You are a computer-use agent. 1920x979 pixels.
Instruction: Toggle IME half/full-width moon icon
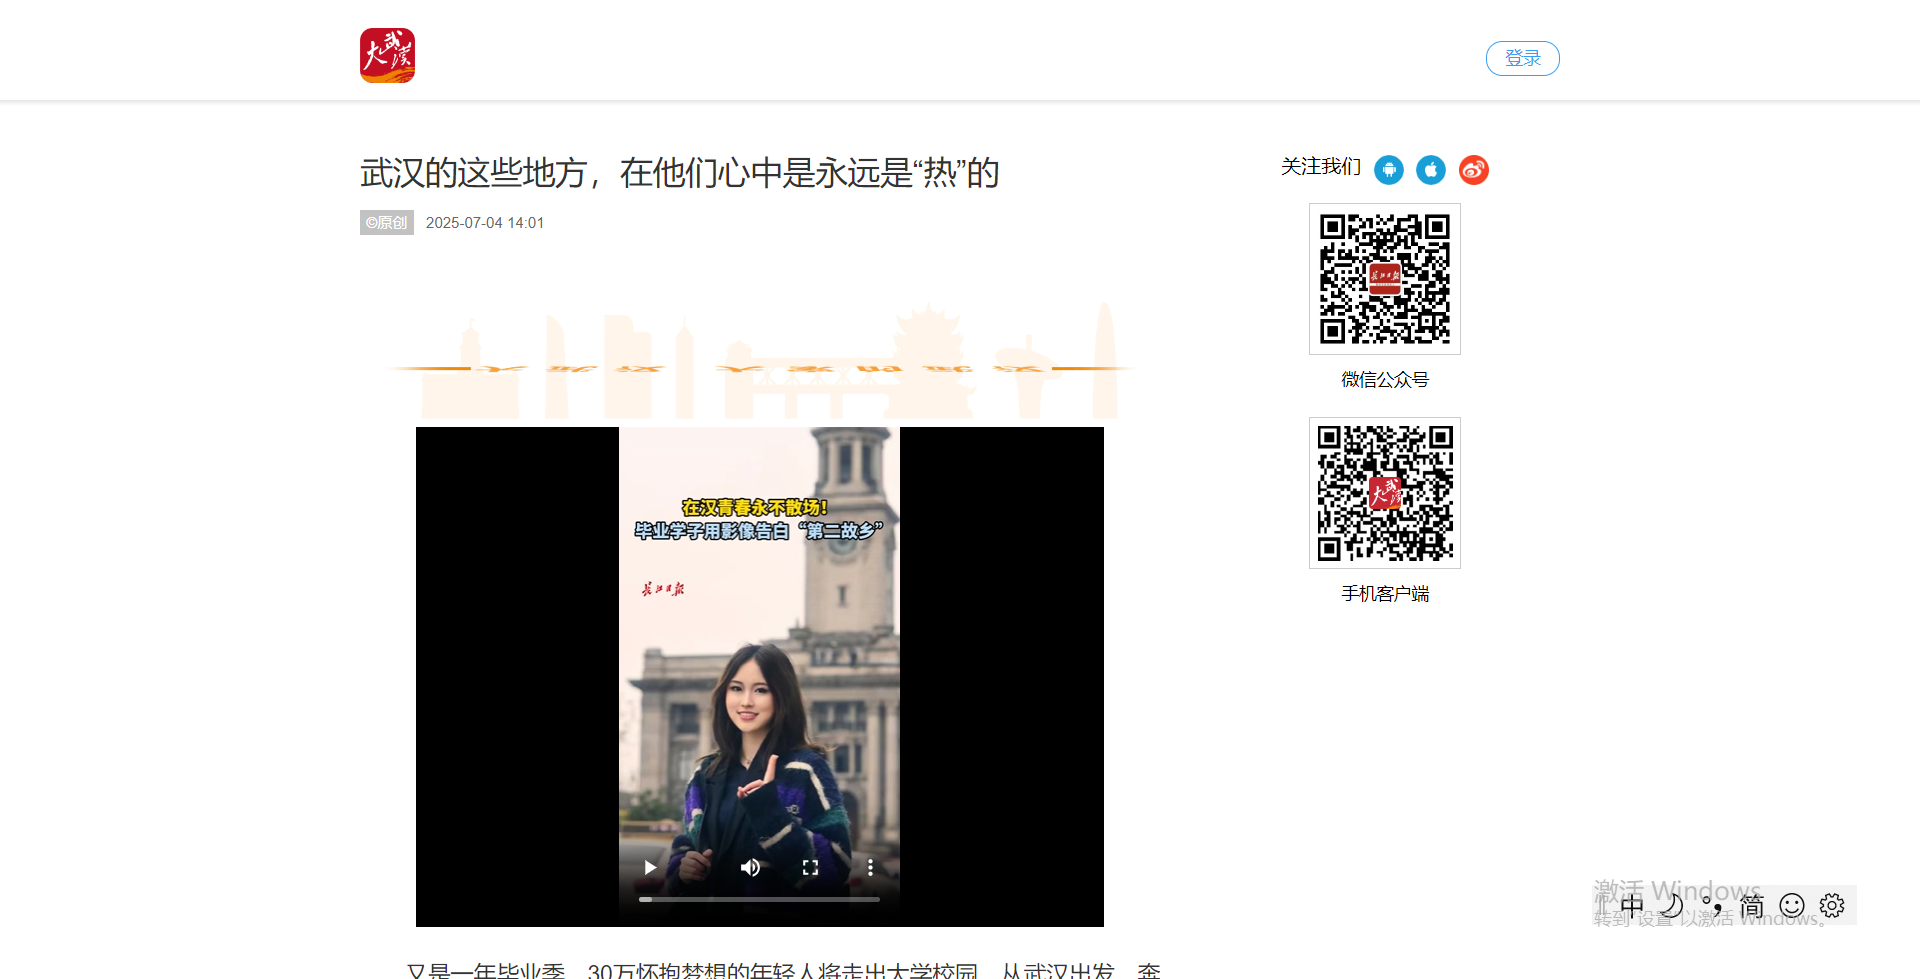tap(1672, 906)
